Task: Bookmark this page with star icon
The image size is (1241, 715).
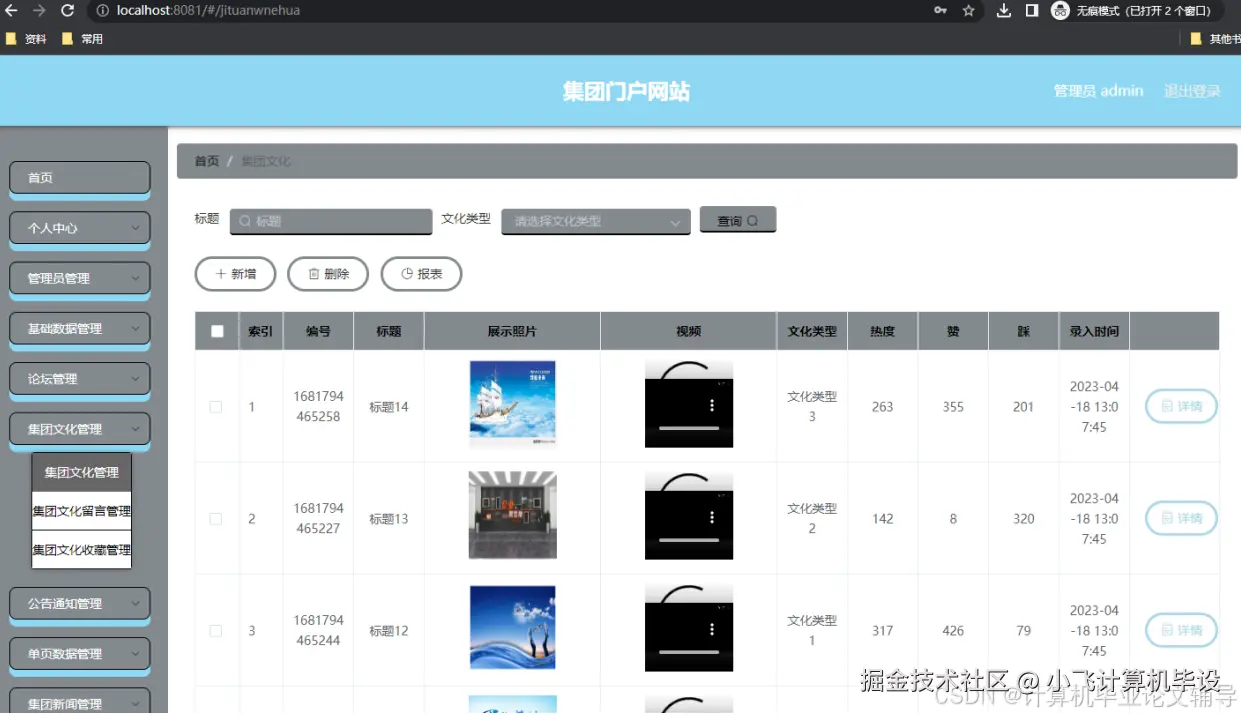Action: click(x=968, y=10)
